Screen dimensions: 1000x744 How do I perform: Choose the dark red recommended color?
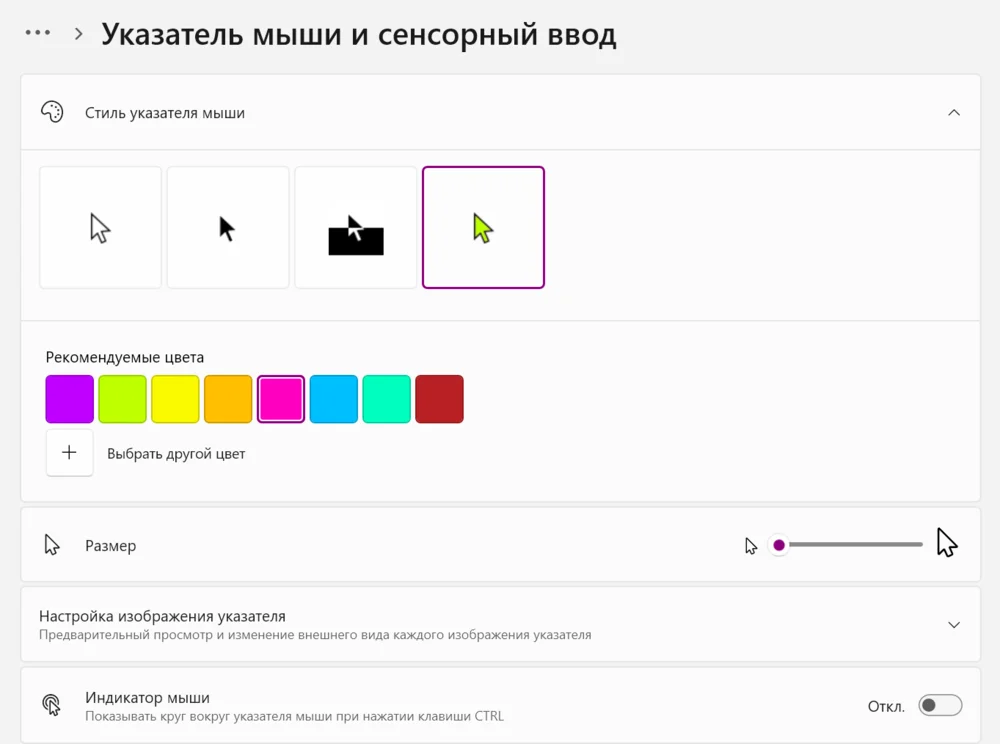coord(439,399)
